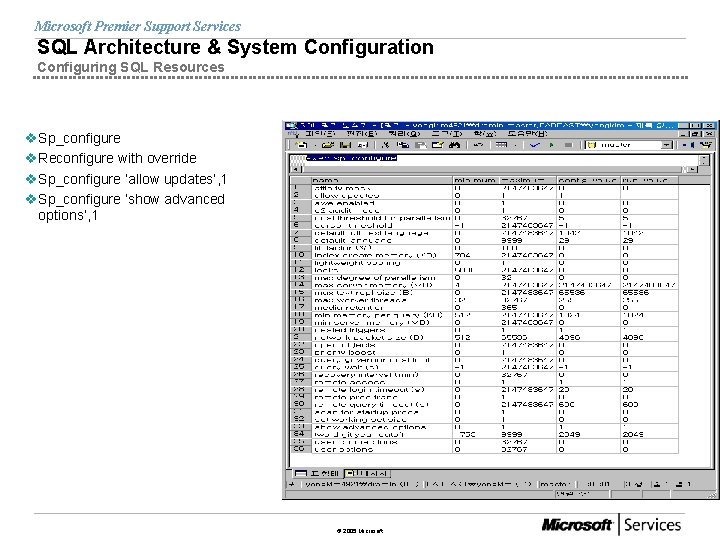Open the Tools menu marked (T)
Image resolution: width=720 pixels, height=540 pixels.
tap(447, 134)
